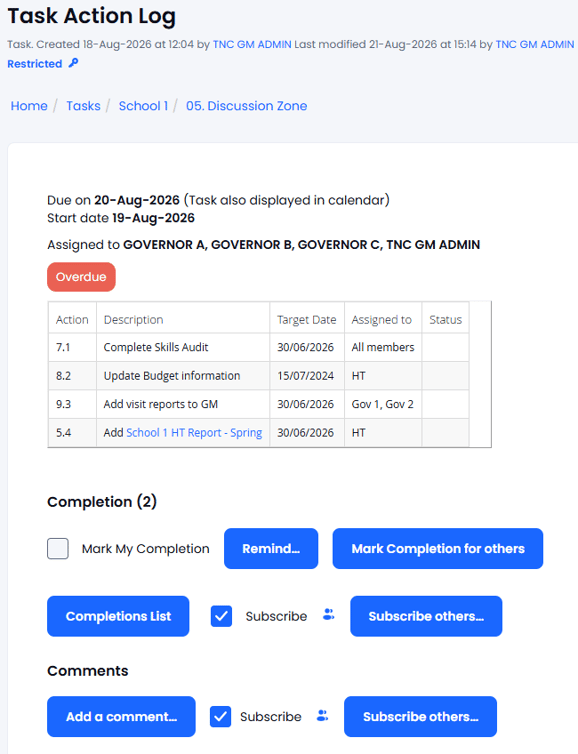Screen dimensions: 578x754
Task: Click Add a comment... button
Action: 121,716
